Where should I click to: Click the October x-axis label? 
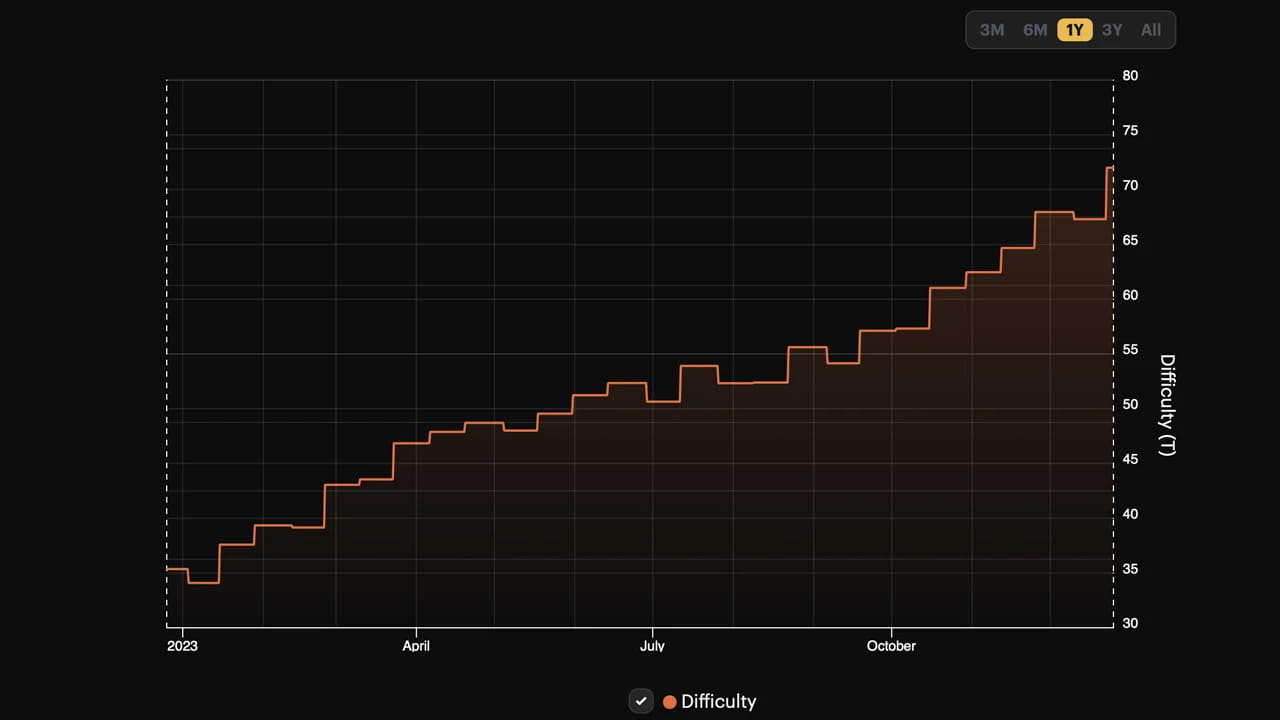891,646
